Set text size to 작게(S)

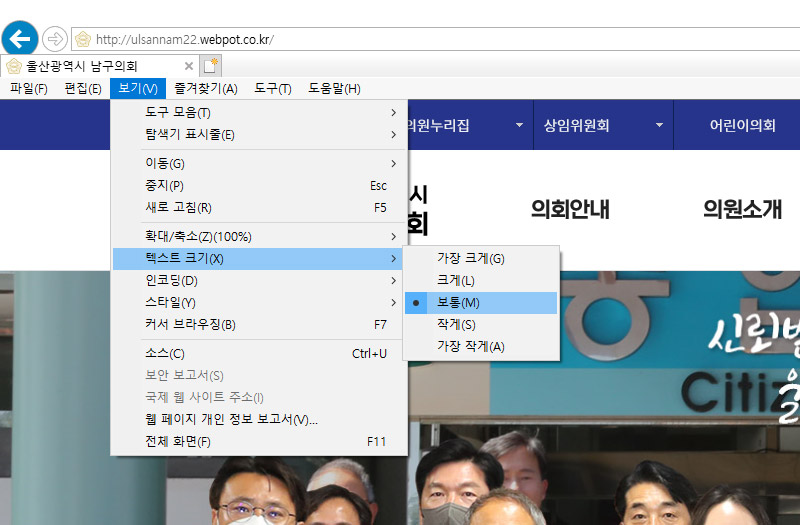(x=481, y=324)
